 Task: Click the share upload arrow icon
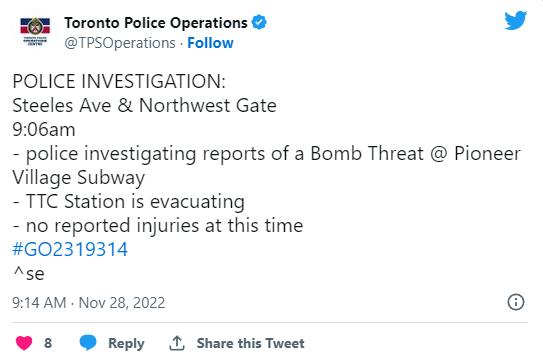click(x=177, y=343)
